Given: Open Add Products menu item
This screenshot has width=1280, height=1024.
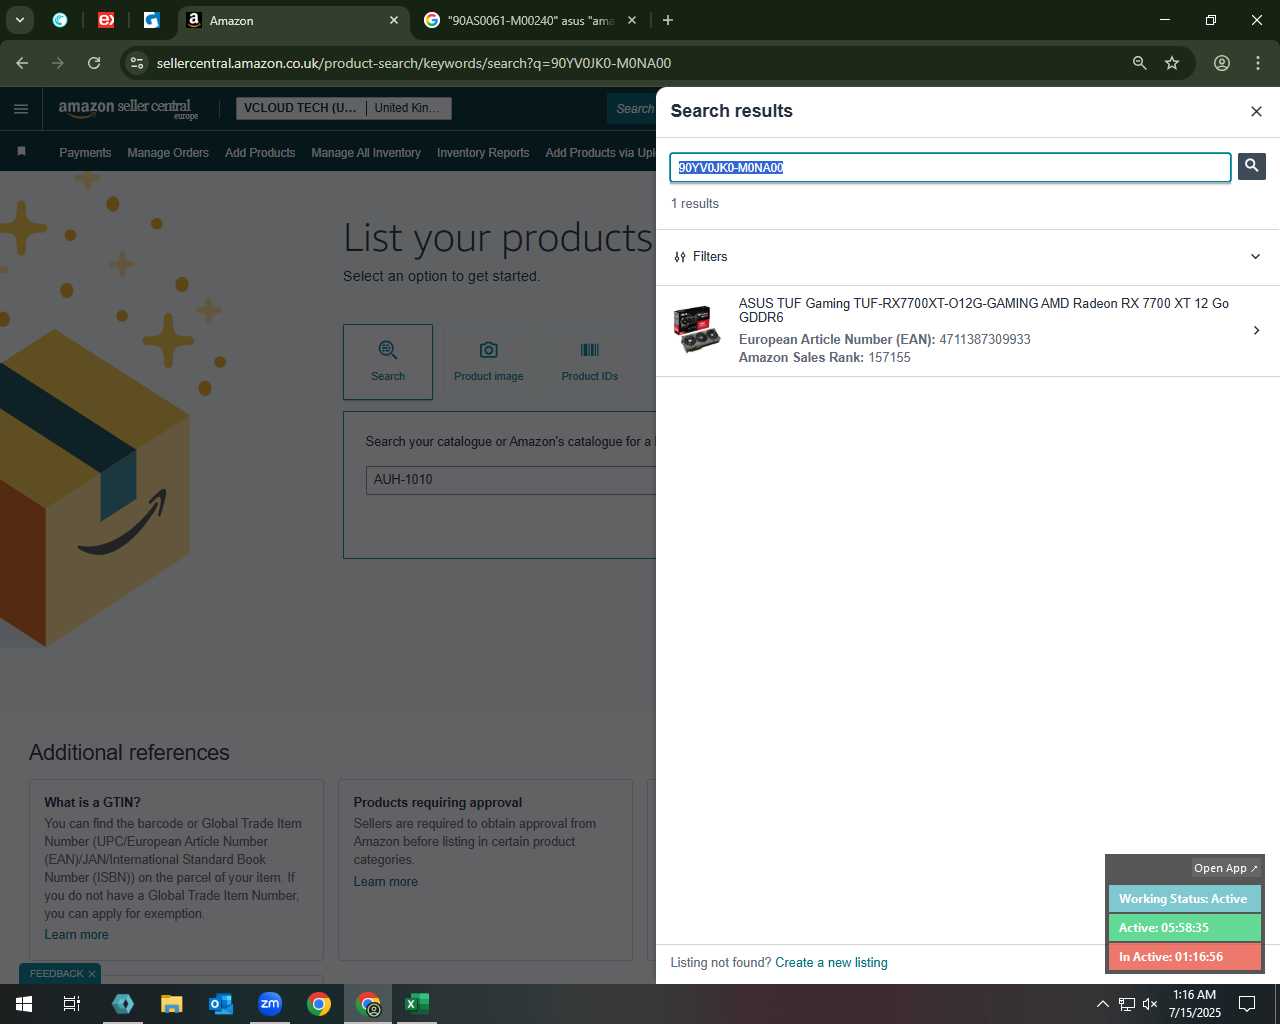Looking at the screenshot, I should 260,153.
